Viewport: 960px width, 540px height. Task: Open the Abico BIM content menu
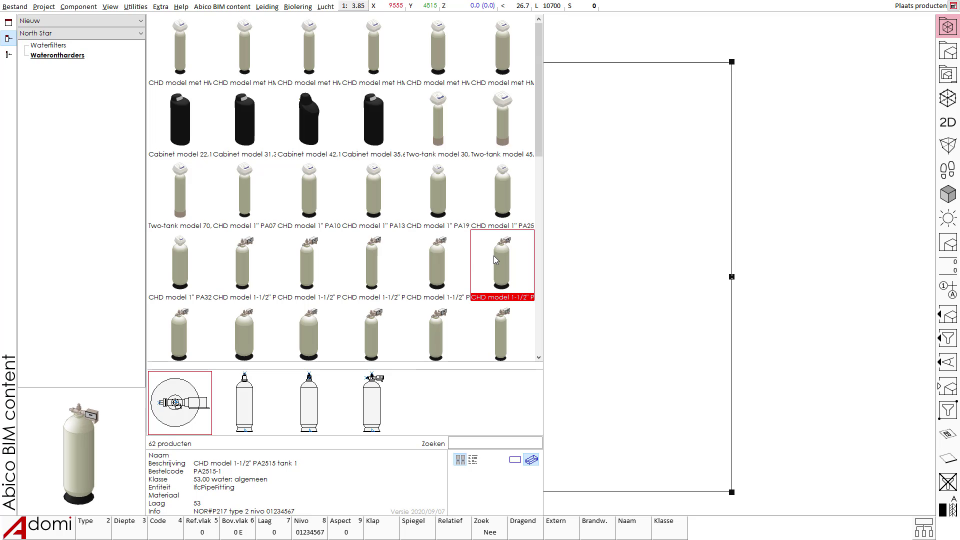pyautogui.click(x=222, y=6)
